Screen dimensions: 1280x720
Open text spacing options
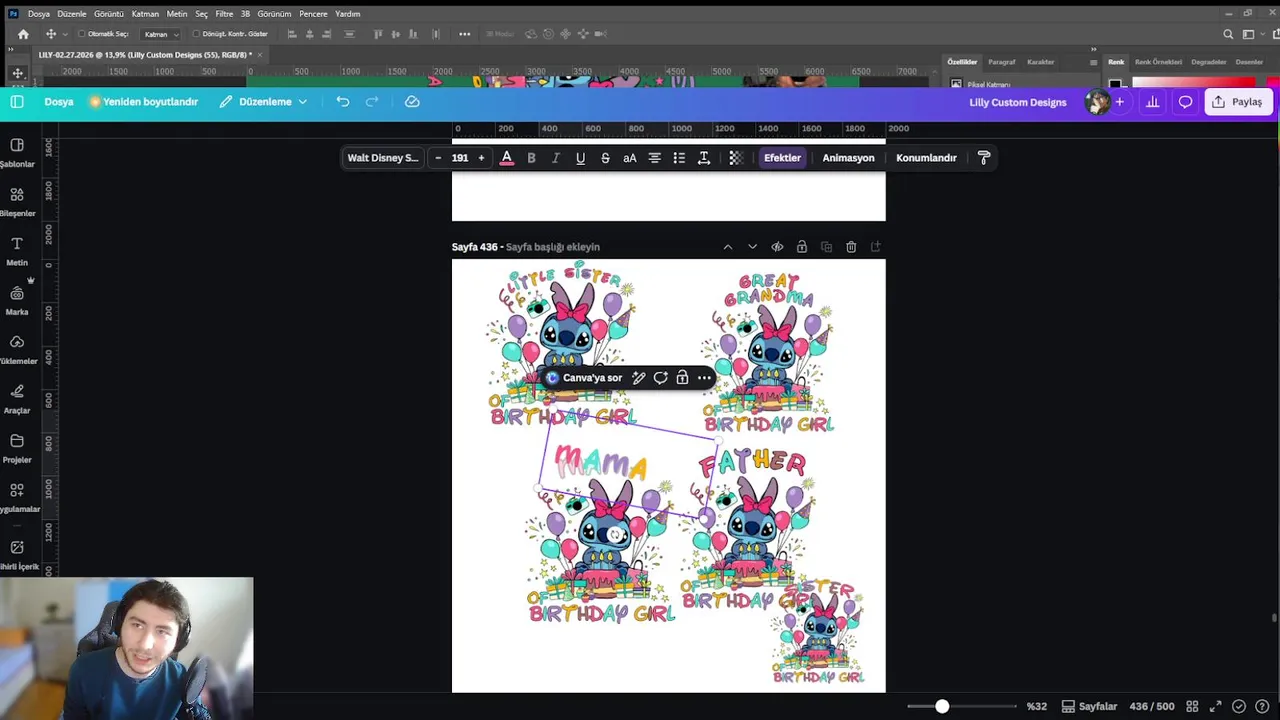(x=704, y=158)
